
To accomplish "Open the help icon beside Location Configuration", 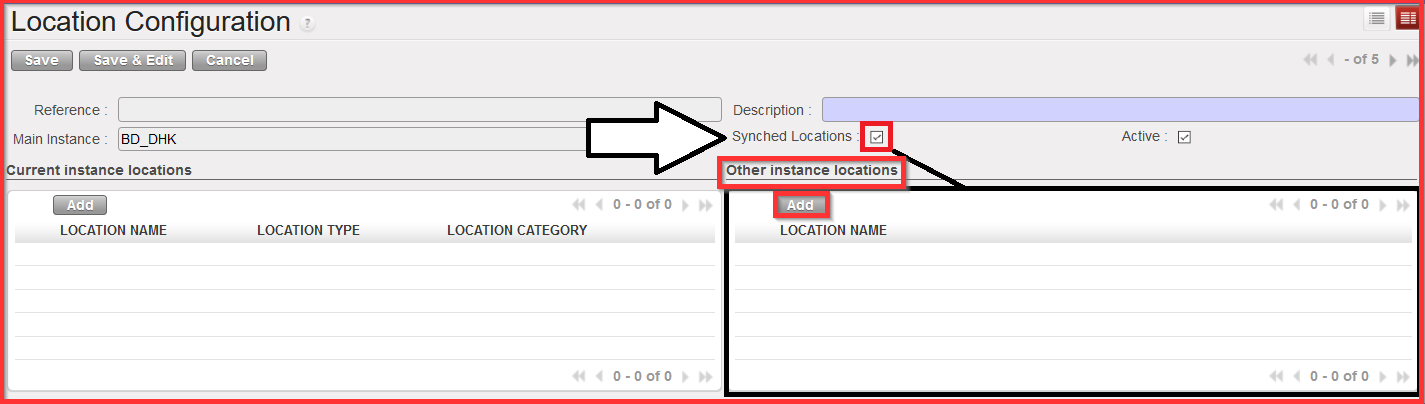I will (x=307, y=23).
